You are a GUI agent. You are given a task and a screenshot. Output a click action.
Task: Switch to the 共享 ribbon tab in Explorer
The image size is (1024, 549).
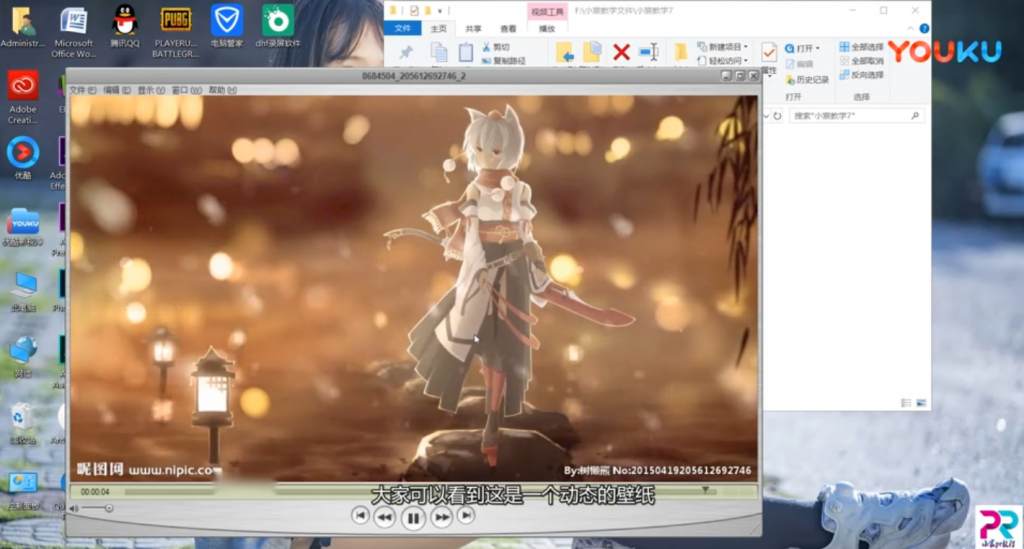point(473,29)
